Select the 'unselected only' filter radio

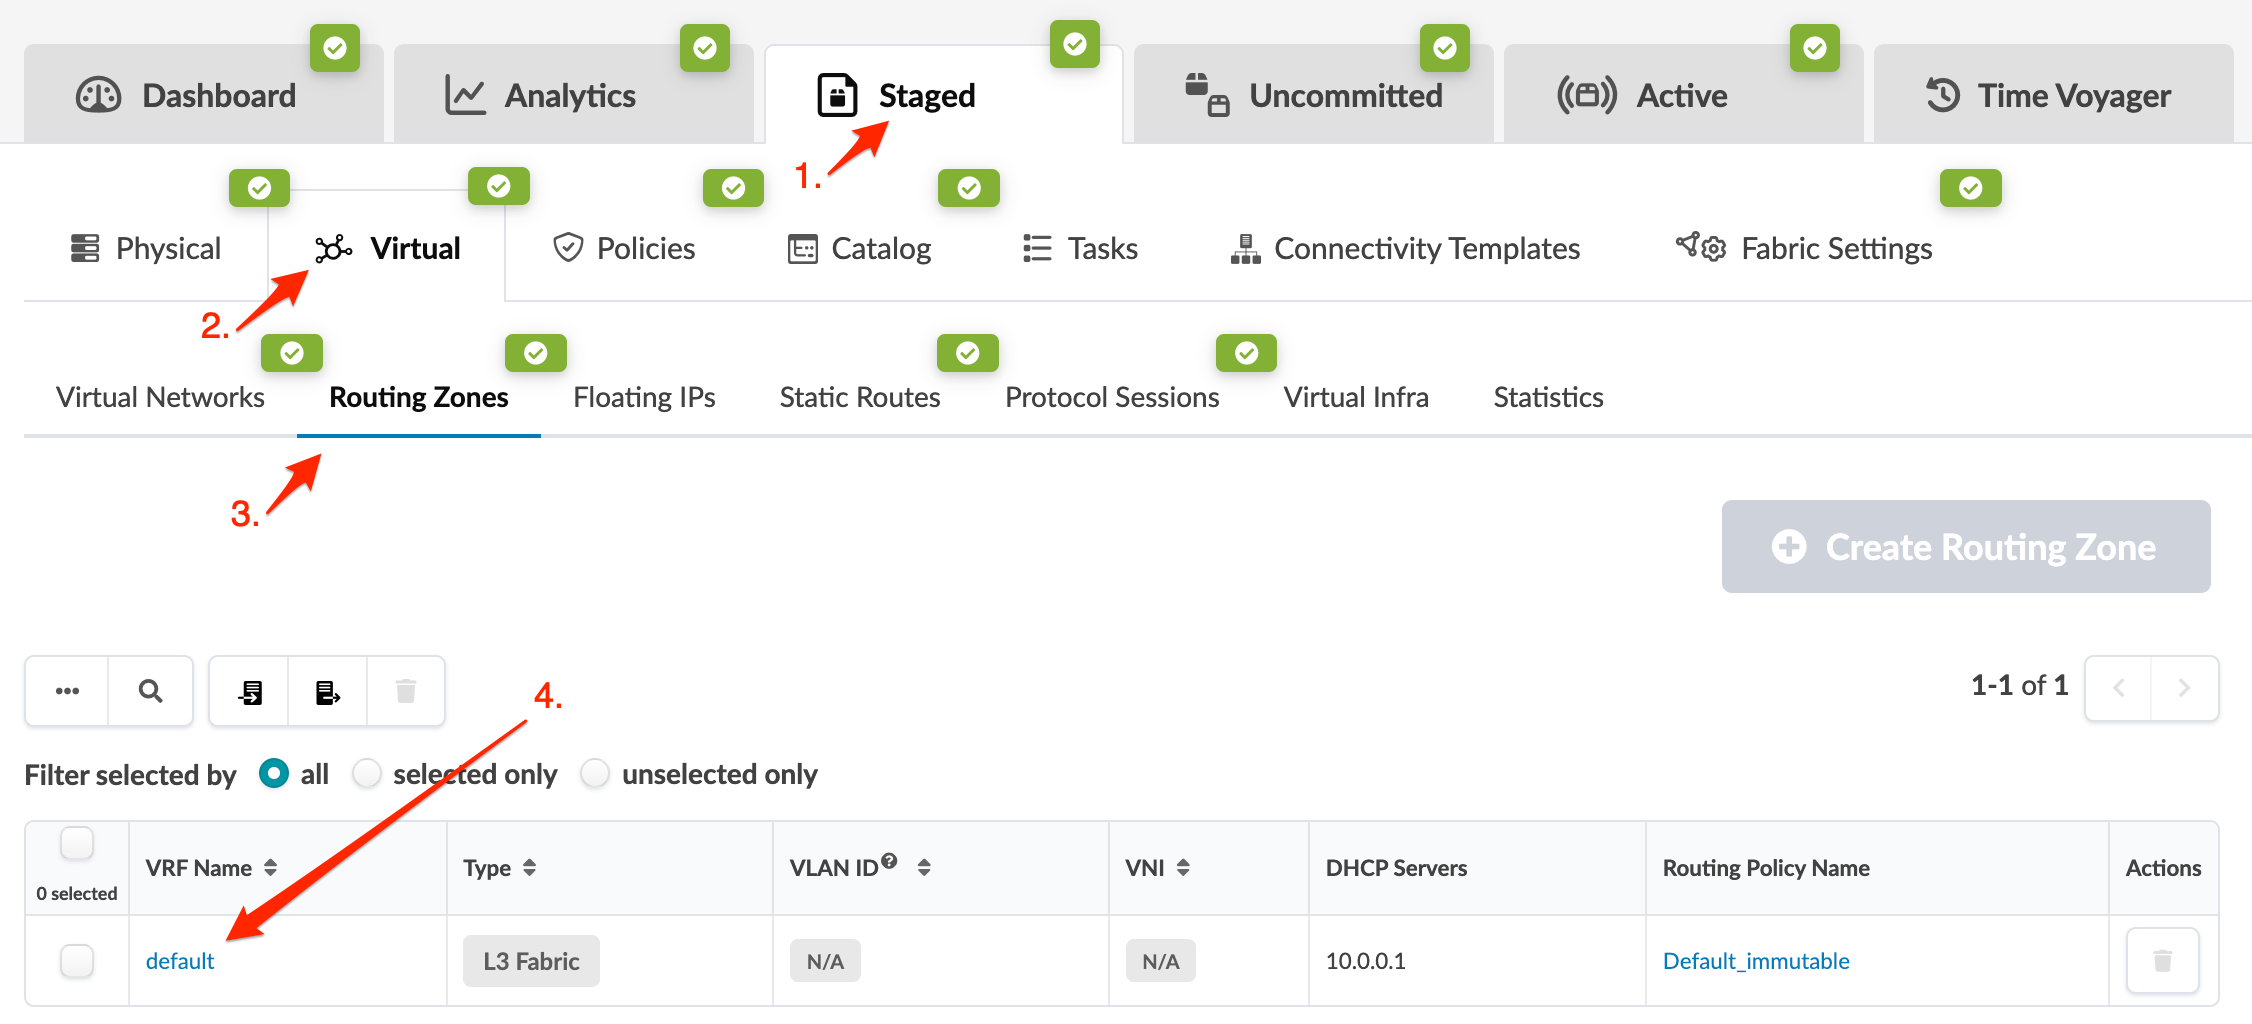tap(595, 774)
